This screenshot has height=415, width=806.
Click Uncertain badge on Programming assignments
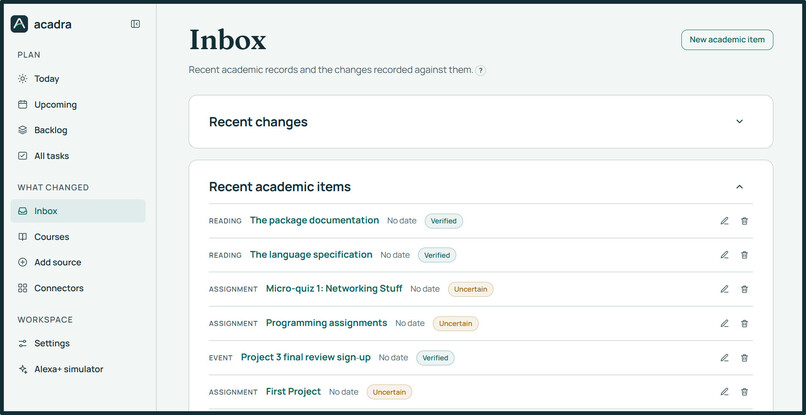pos(455,323)
